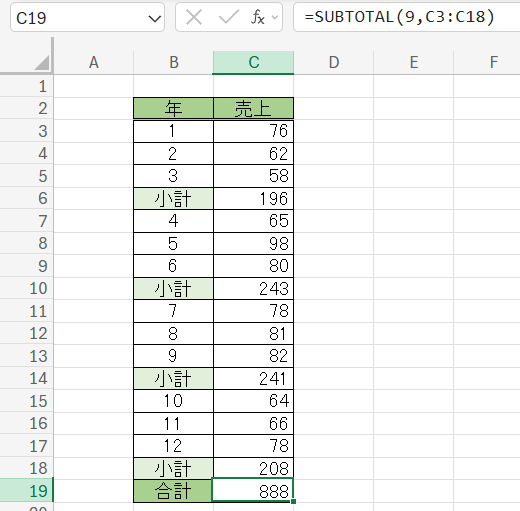The height and width of the screenshot is (511, 520).
Task: Select the cell with value 64
Action: 253,401
